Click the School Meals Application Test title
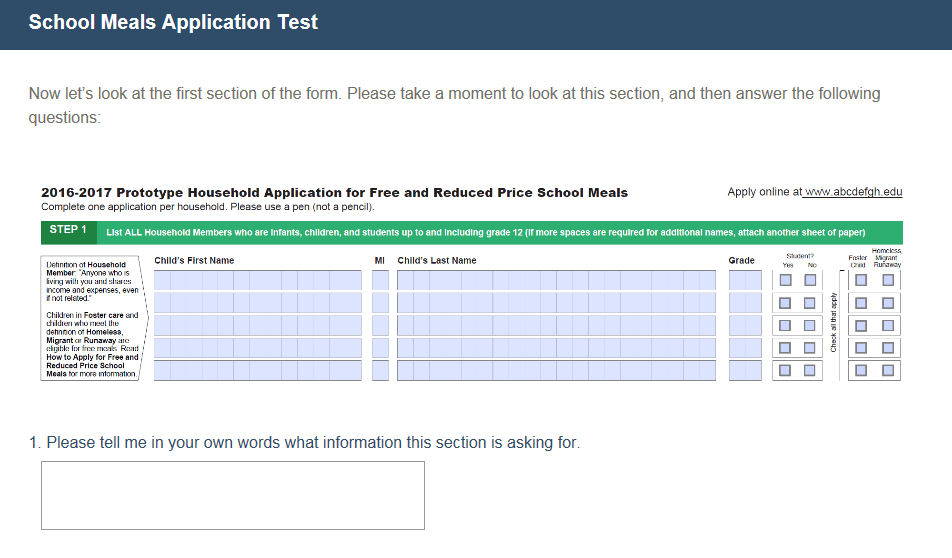 [173, 22]
